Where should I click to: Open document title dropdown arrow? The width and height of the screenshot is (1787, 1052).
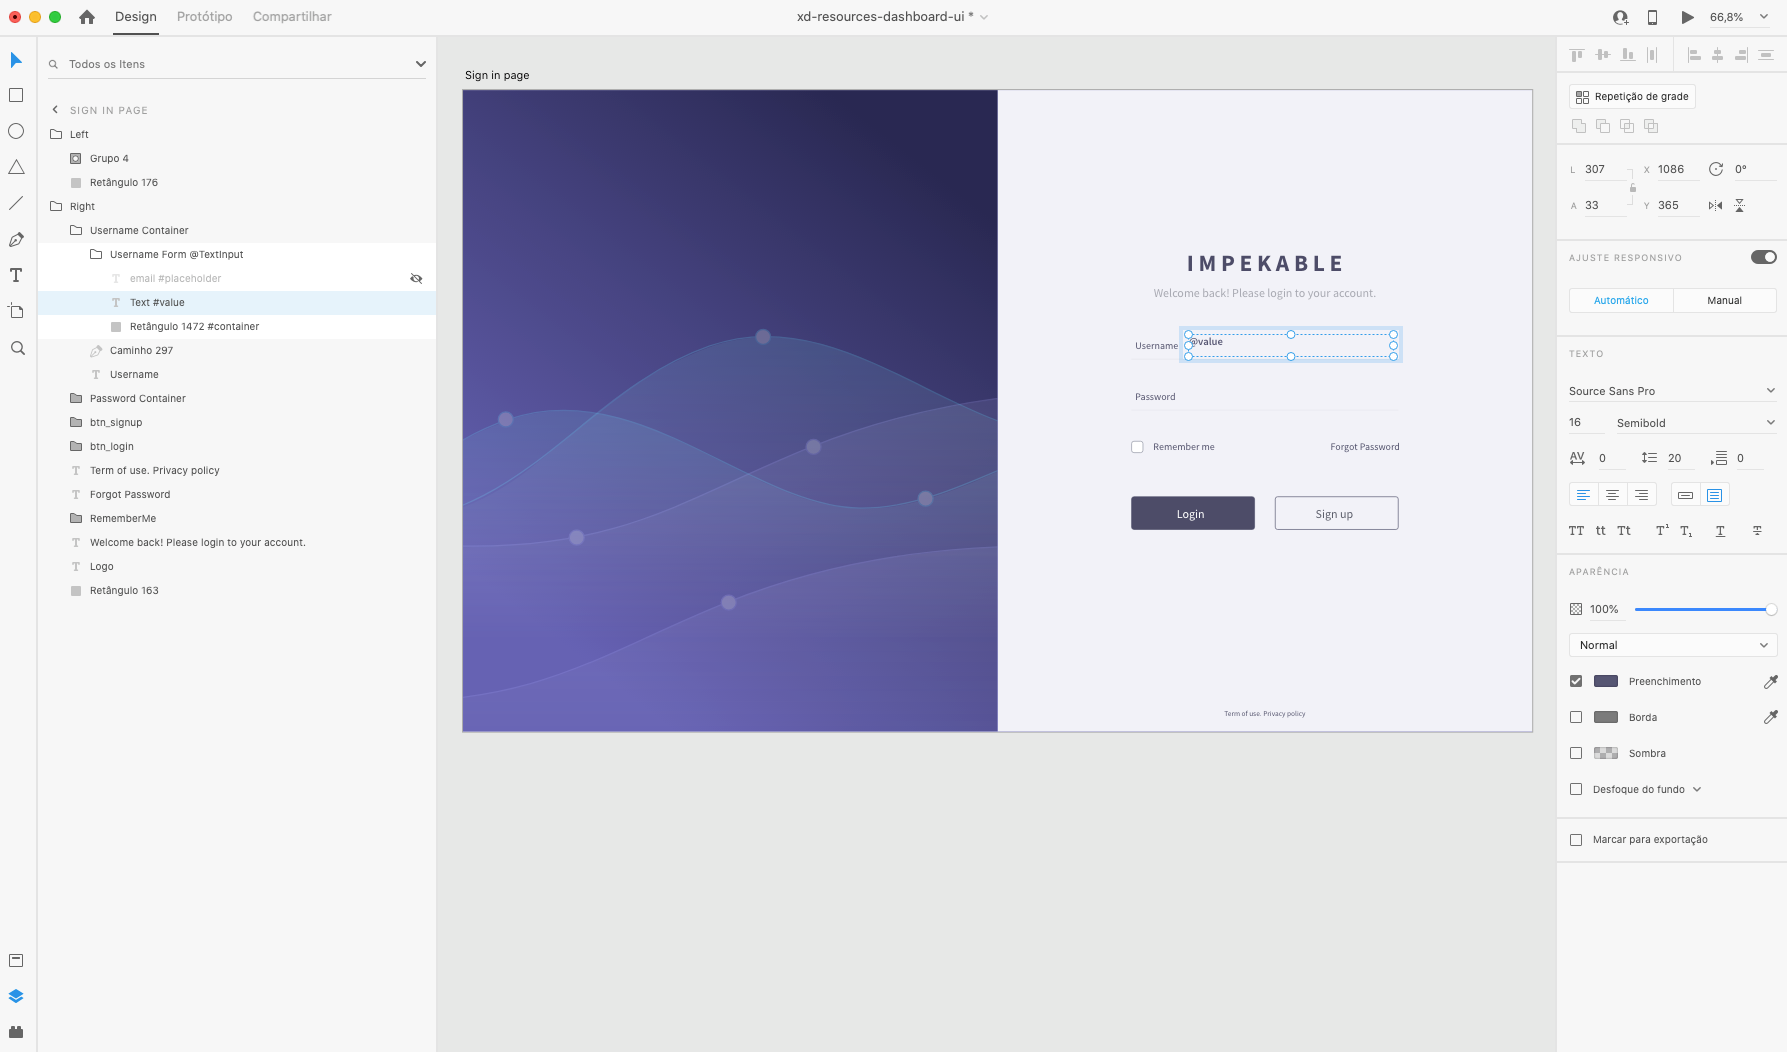[x=984, y=17]
